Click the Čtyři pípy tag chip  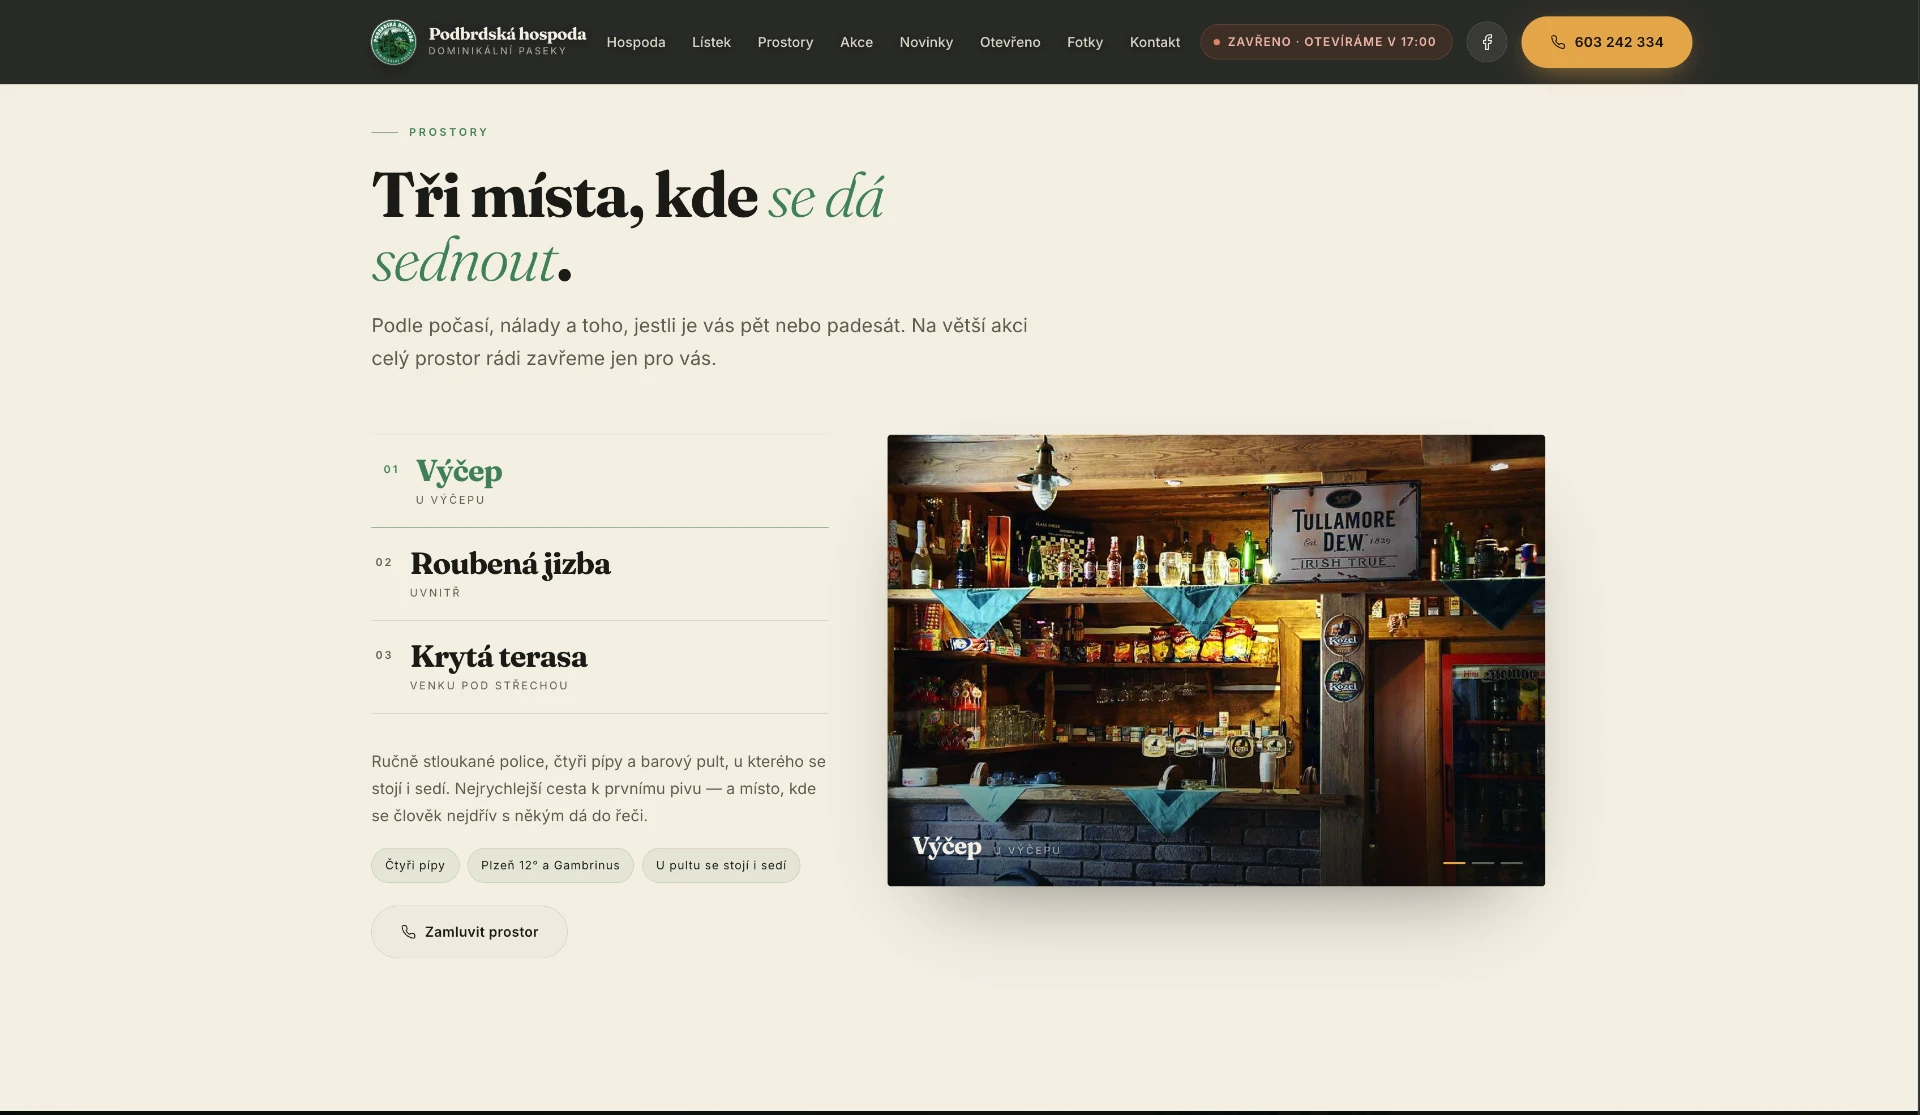tap(415, 865)
